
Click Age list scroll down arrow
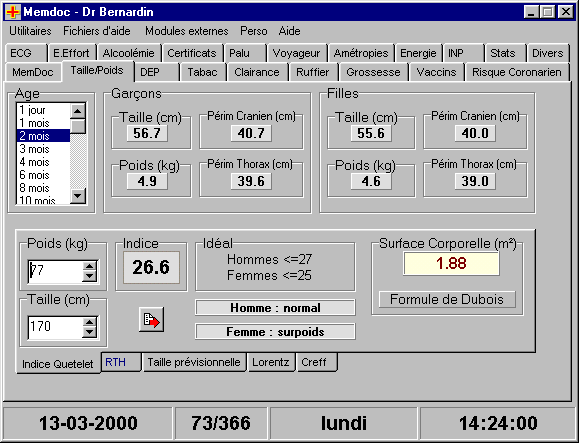click(x=78, y=196)
